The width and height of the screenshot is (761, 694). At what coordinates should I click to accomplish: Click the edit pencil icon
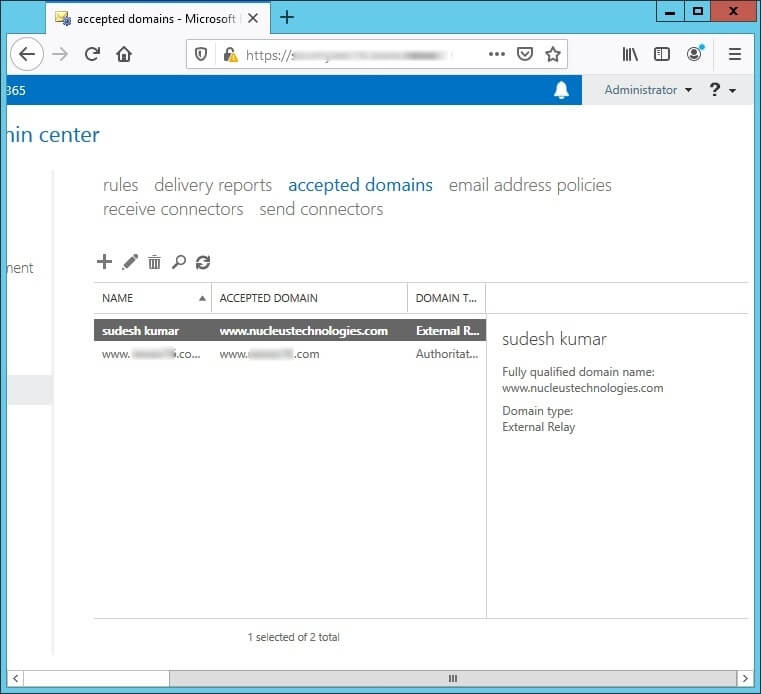pyautogui.click(x=130, y=262)
